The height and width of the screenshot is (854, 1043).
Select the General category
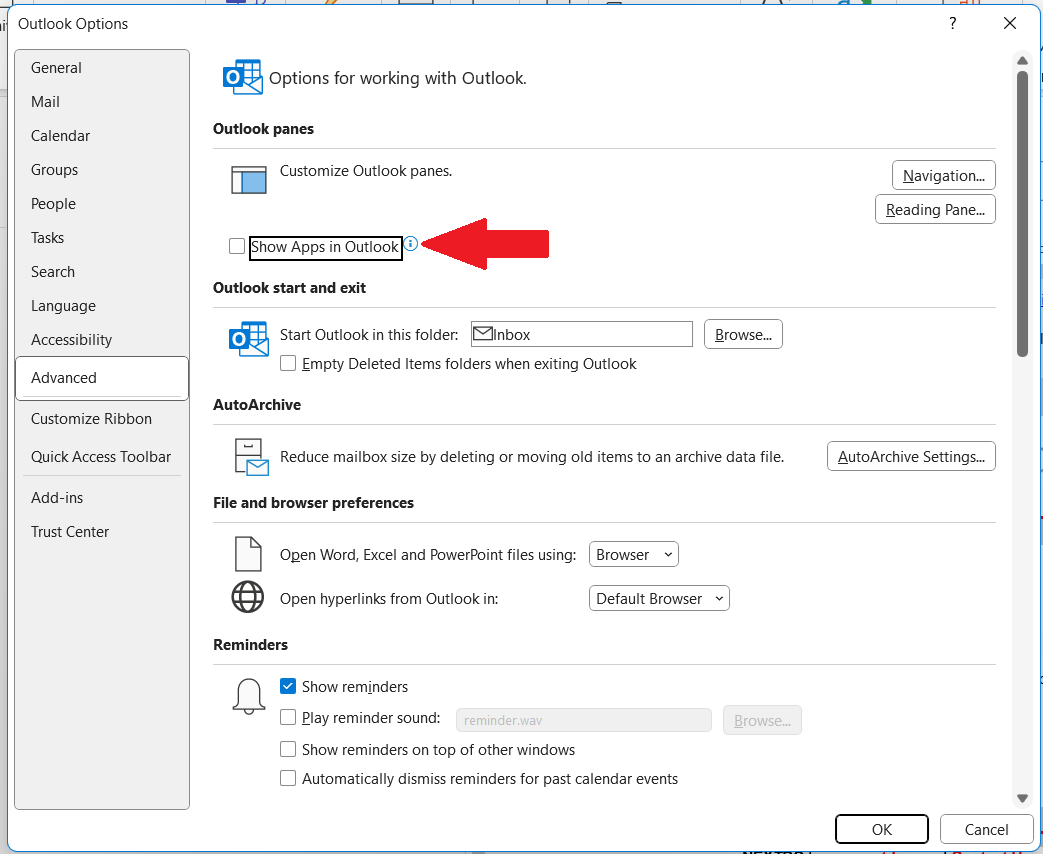tap(102, 68)
